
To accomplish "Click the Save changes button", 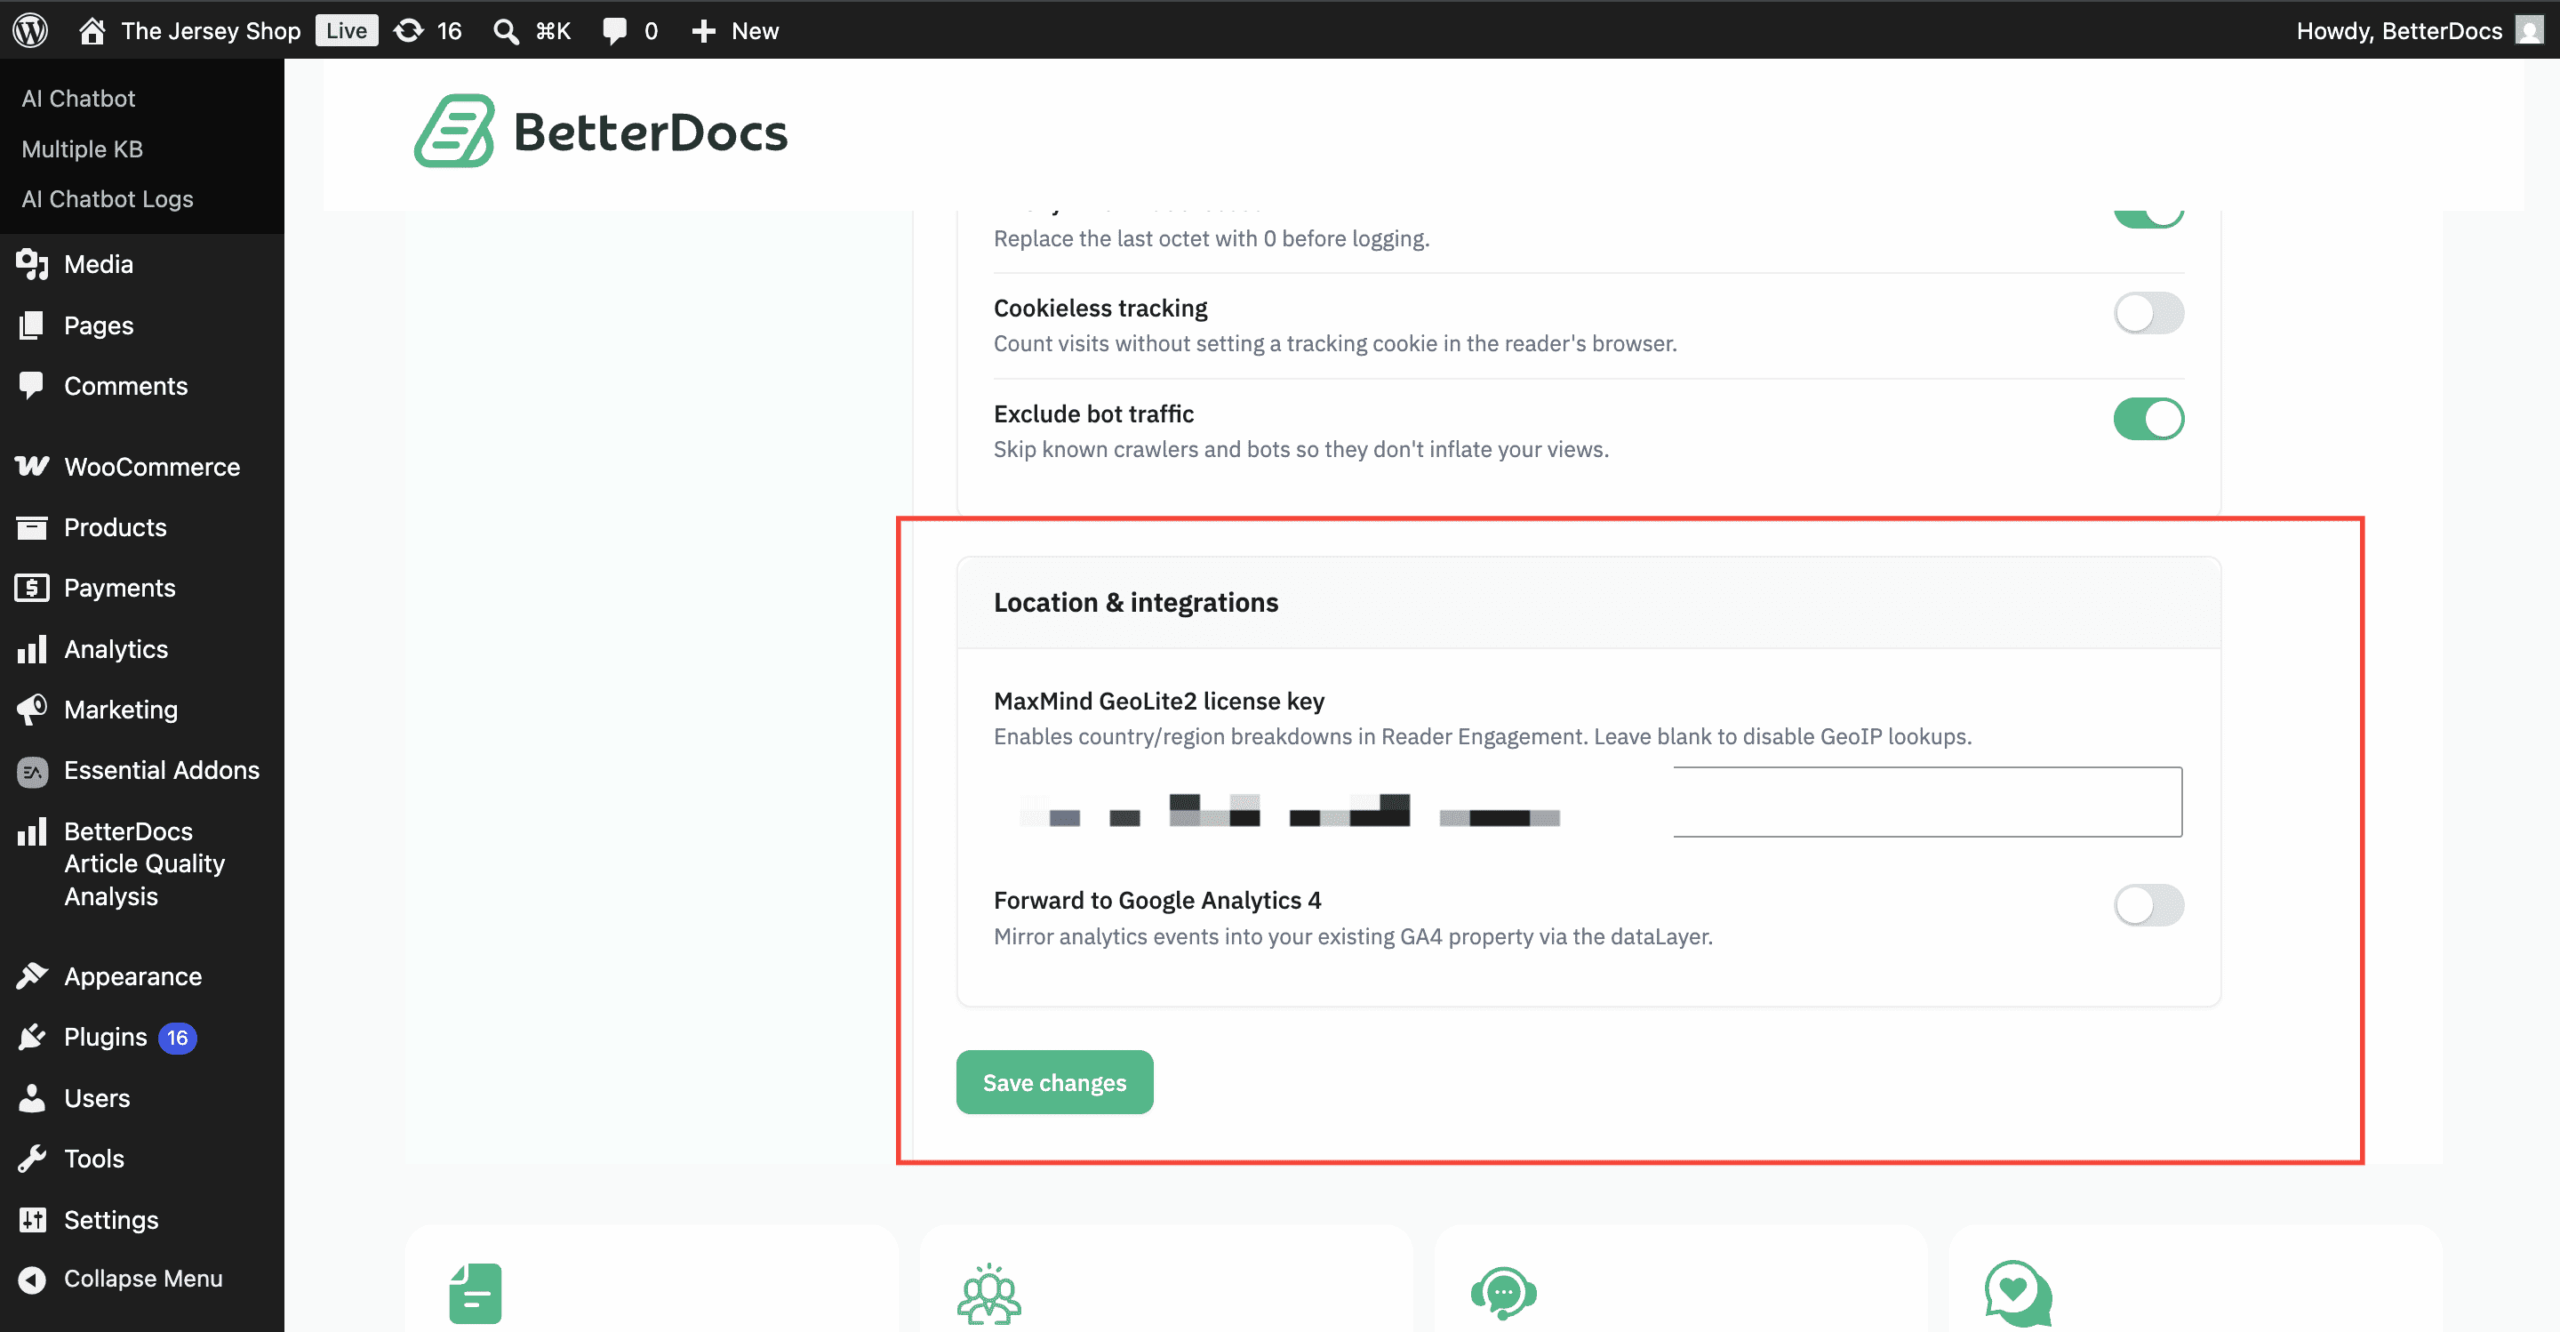I will pyautogui.click(x=1054, y=1082).
